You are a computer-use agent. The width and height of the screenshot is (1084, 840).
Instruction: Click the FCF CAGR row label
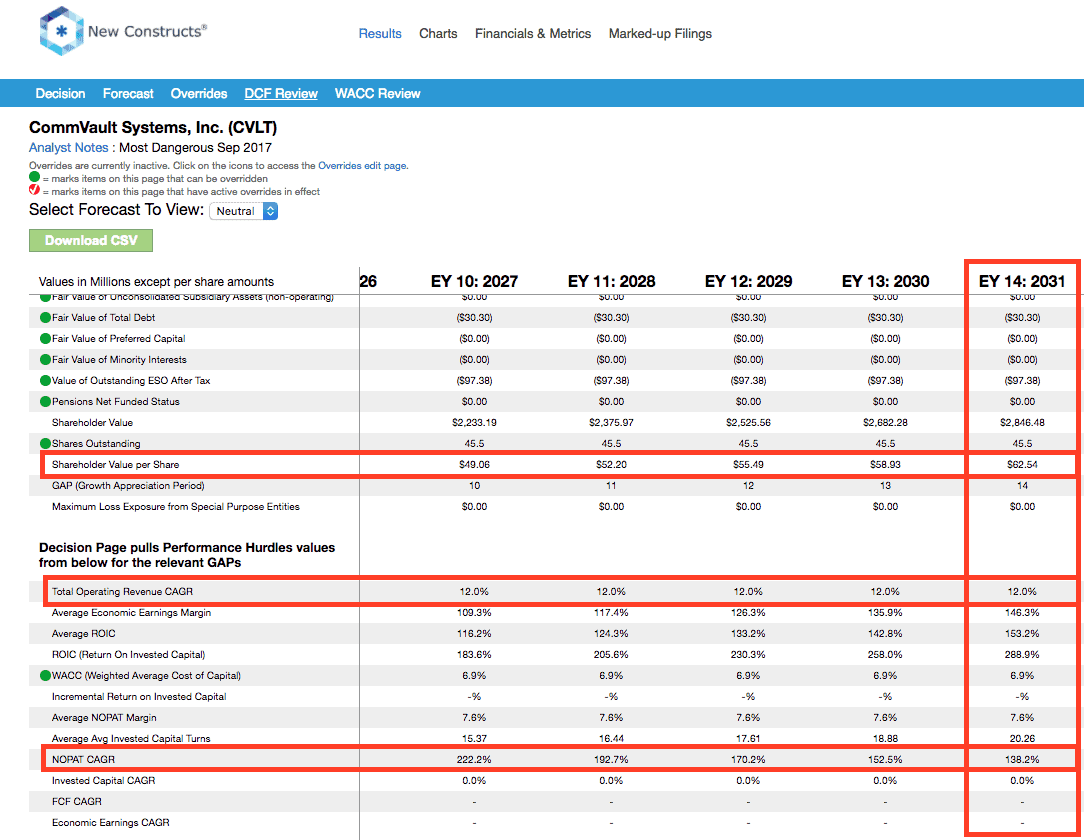tap(77, 801)
